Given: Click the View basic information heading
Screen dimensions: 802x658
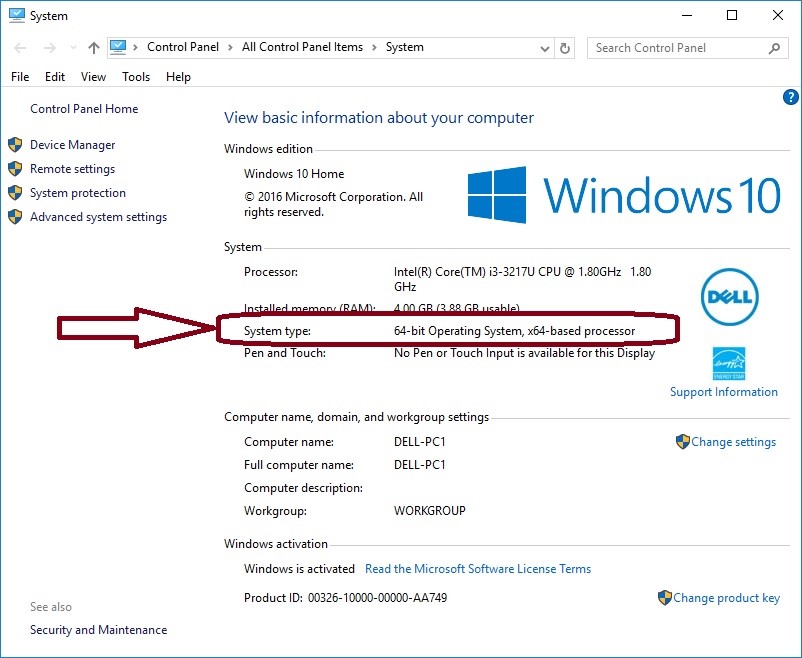Looking at the screenshot, I should (x=378, y=118).
